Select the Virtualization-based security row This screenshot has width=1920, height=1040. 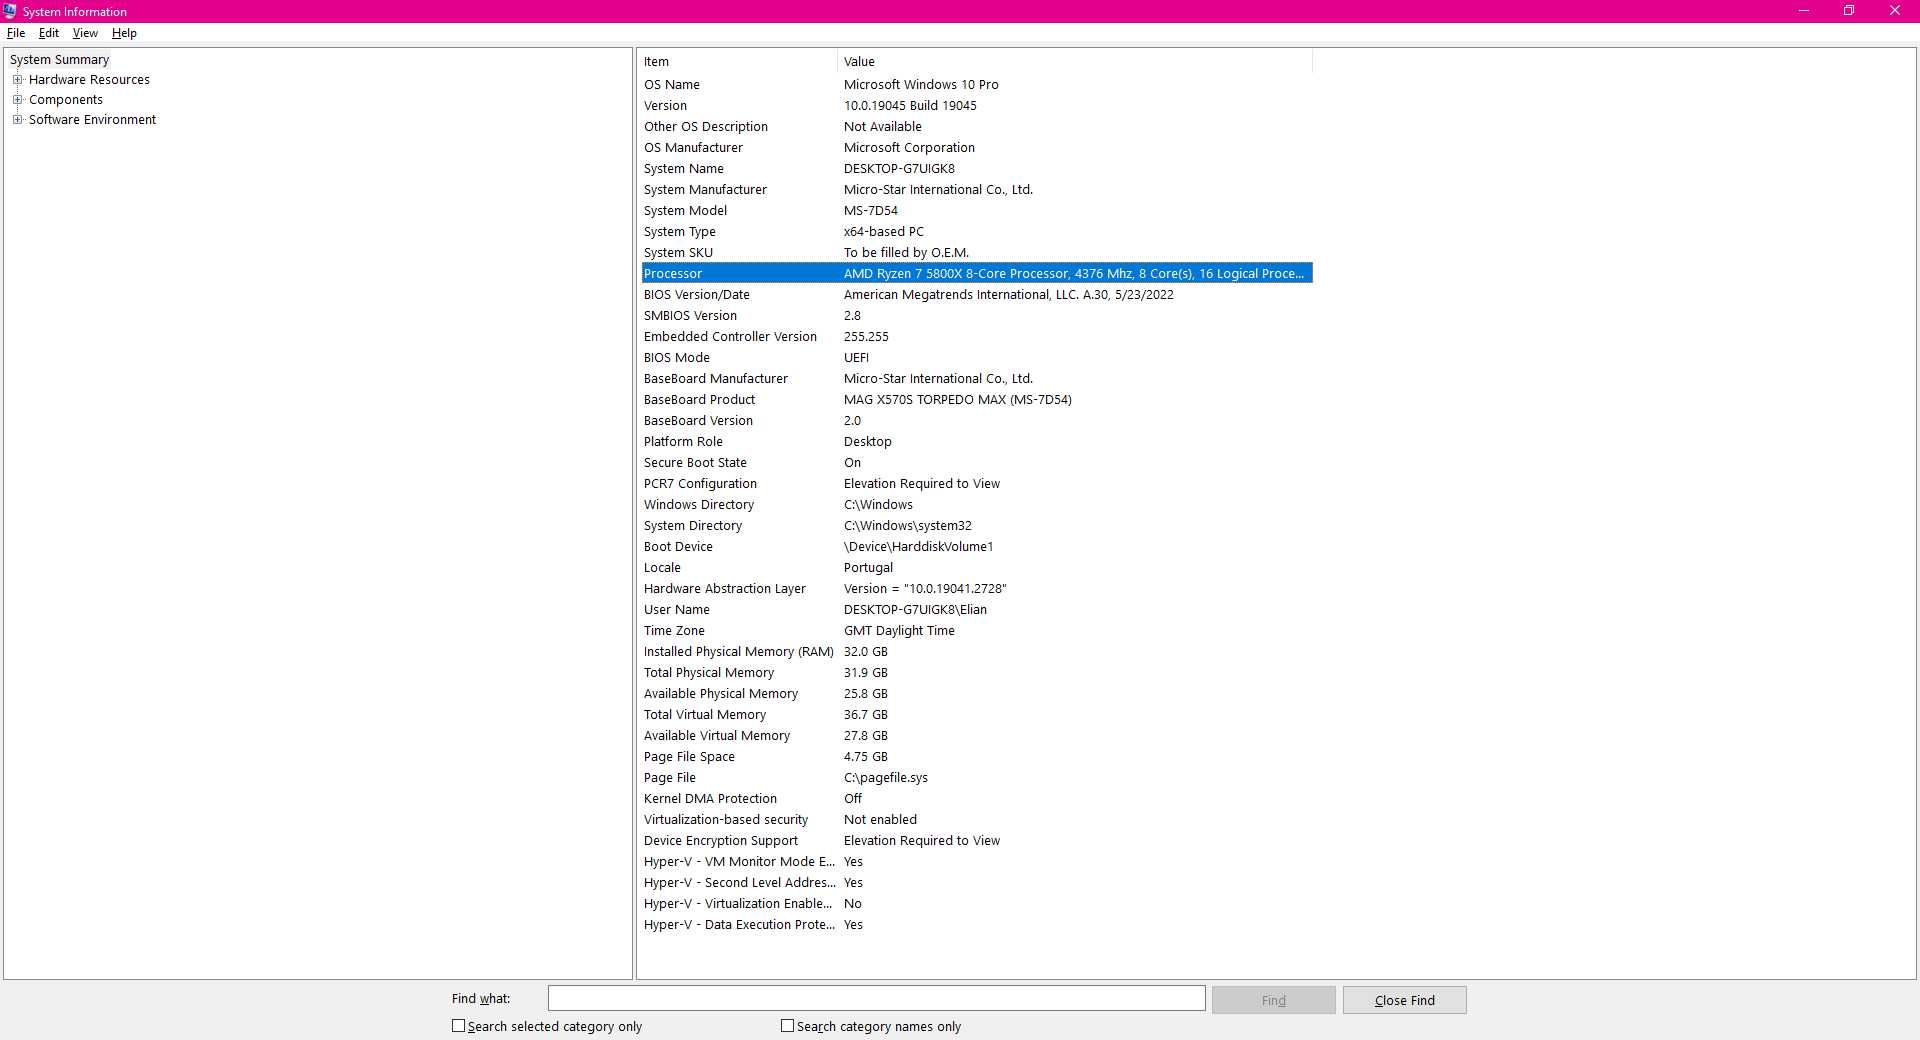[x=977, y=820]
